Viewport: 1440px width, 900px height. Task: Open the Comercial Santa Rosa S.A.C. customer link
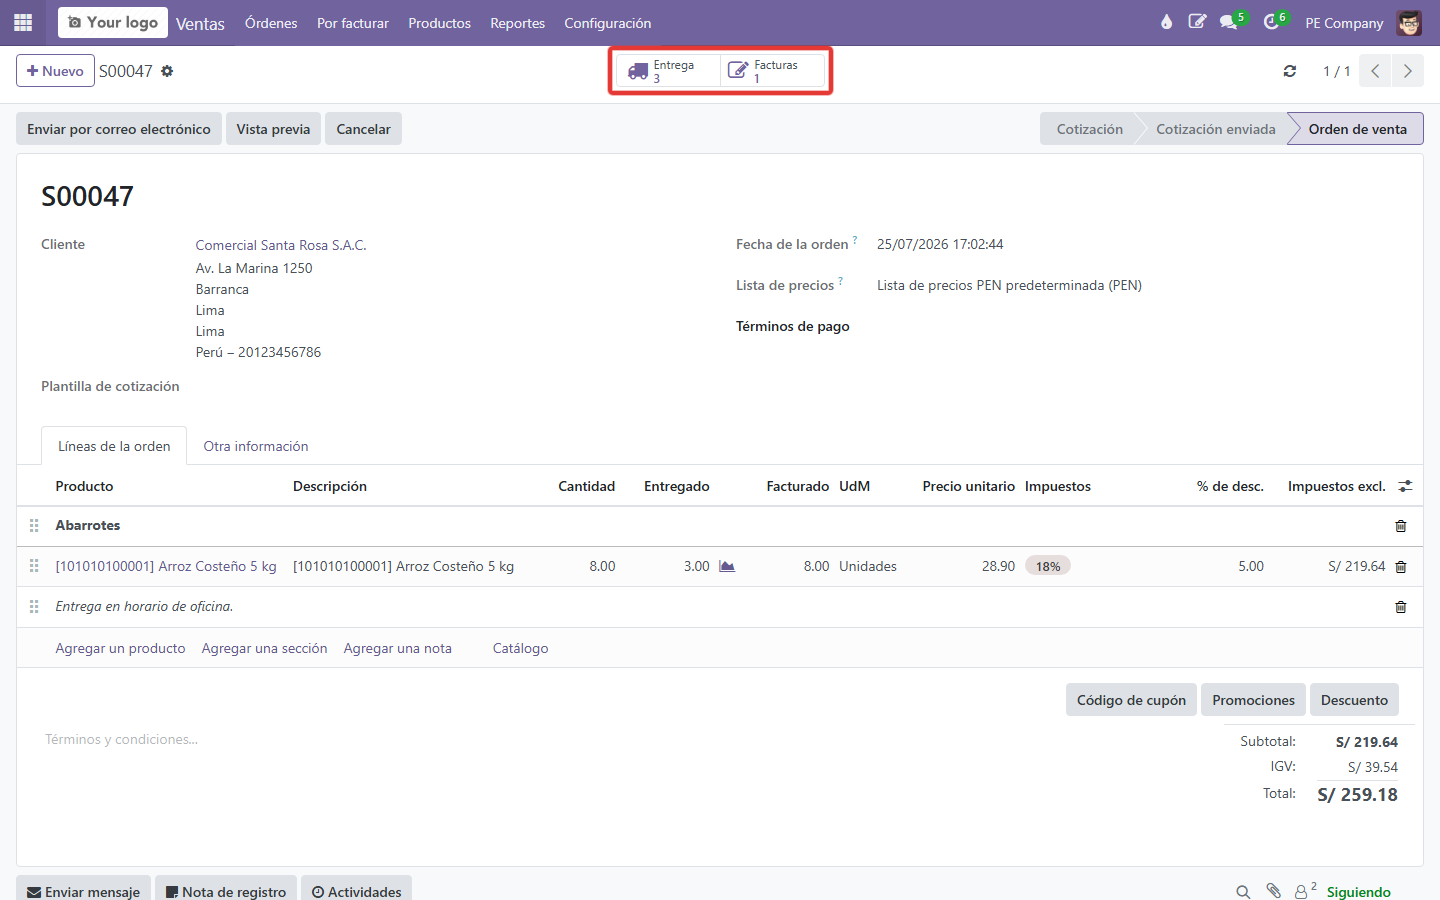pyautogui.click(x=281, y=245)
